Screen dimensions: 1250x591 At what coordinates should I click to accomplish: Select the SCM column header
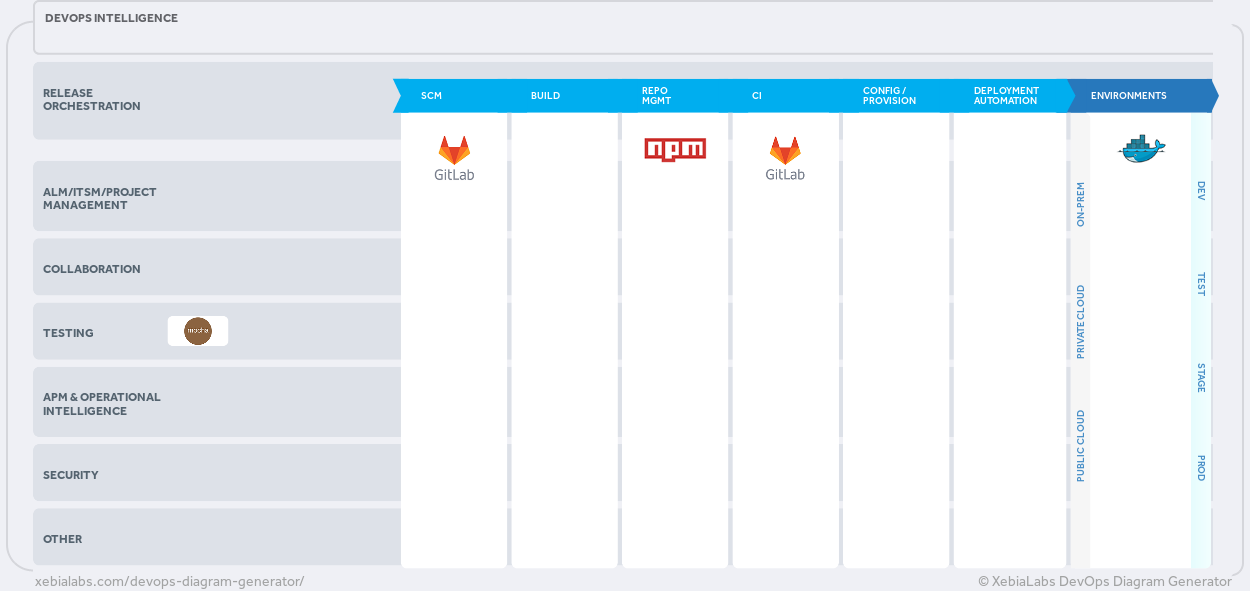(x=431, y=96)
